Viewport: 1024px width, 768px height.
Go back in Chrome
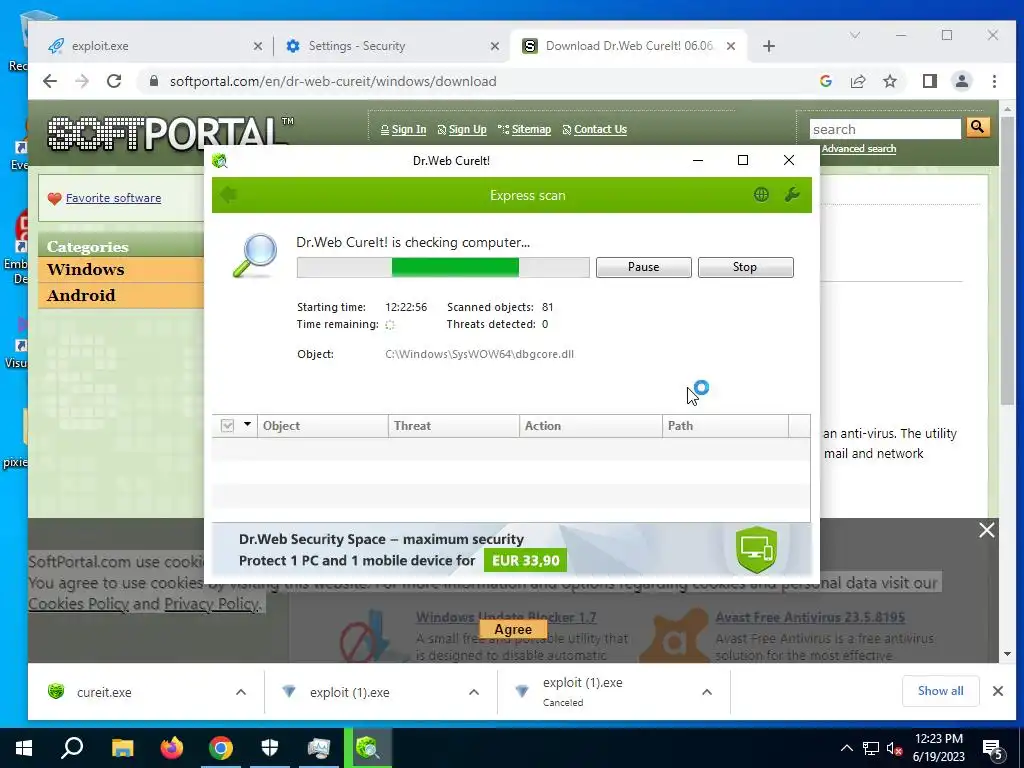(50, 81)
